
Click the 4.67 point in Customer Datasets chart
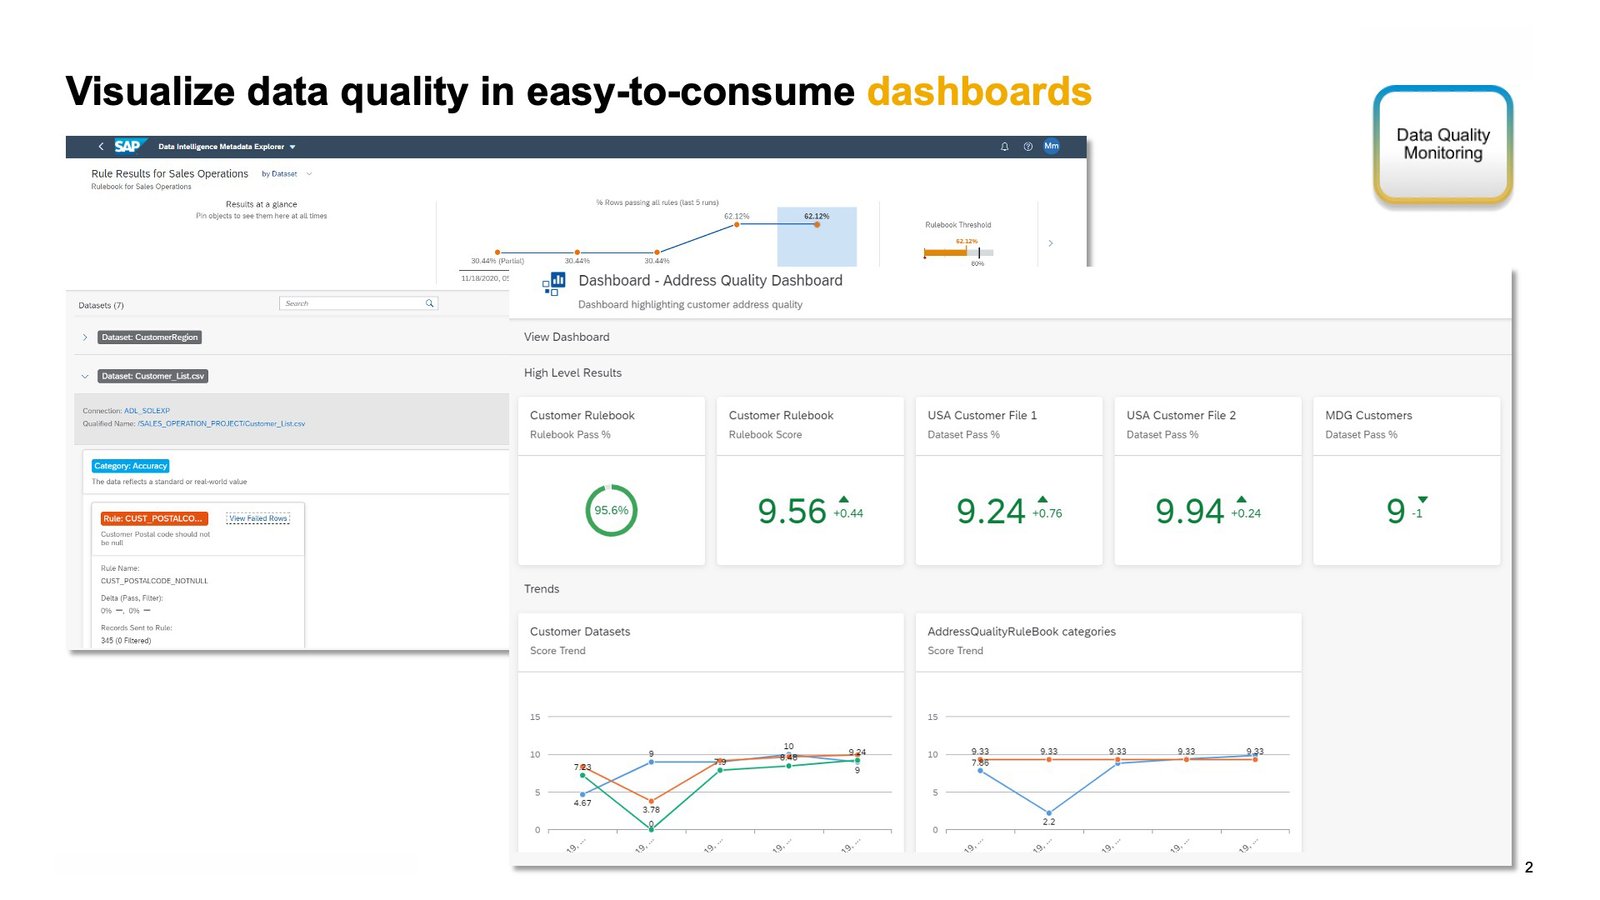click(x=582, y=794)
